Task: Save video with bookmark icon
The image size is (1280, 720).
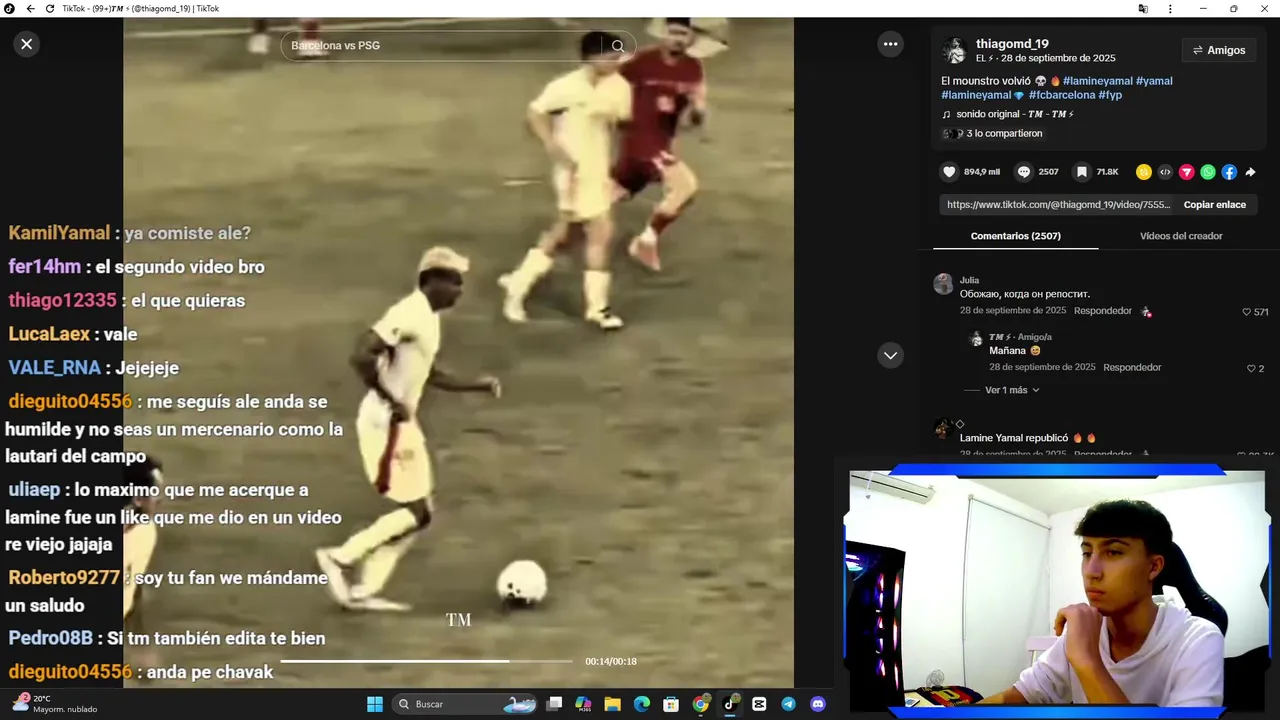Action: coord(1081,172)
